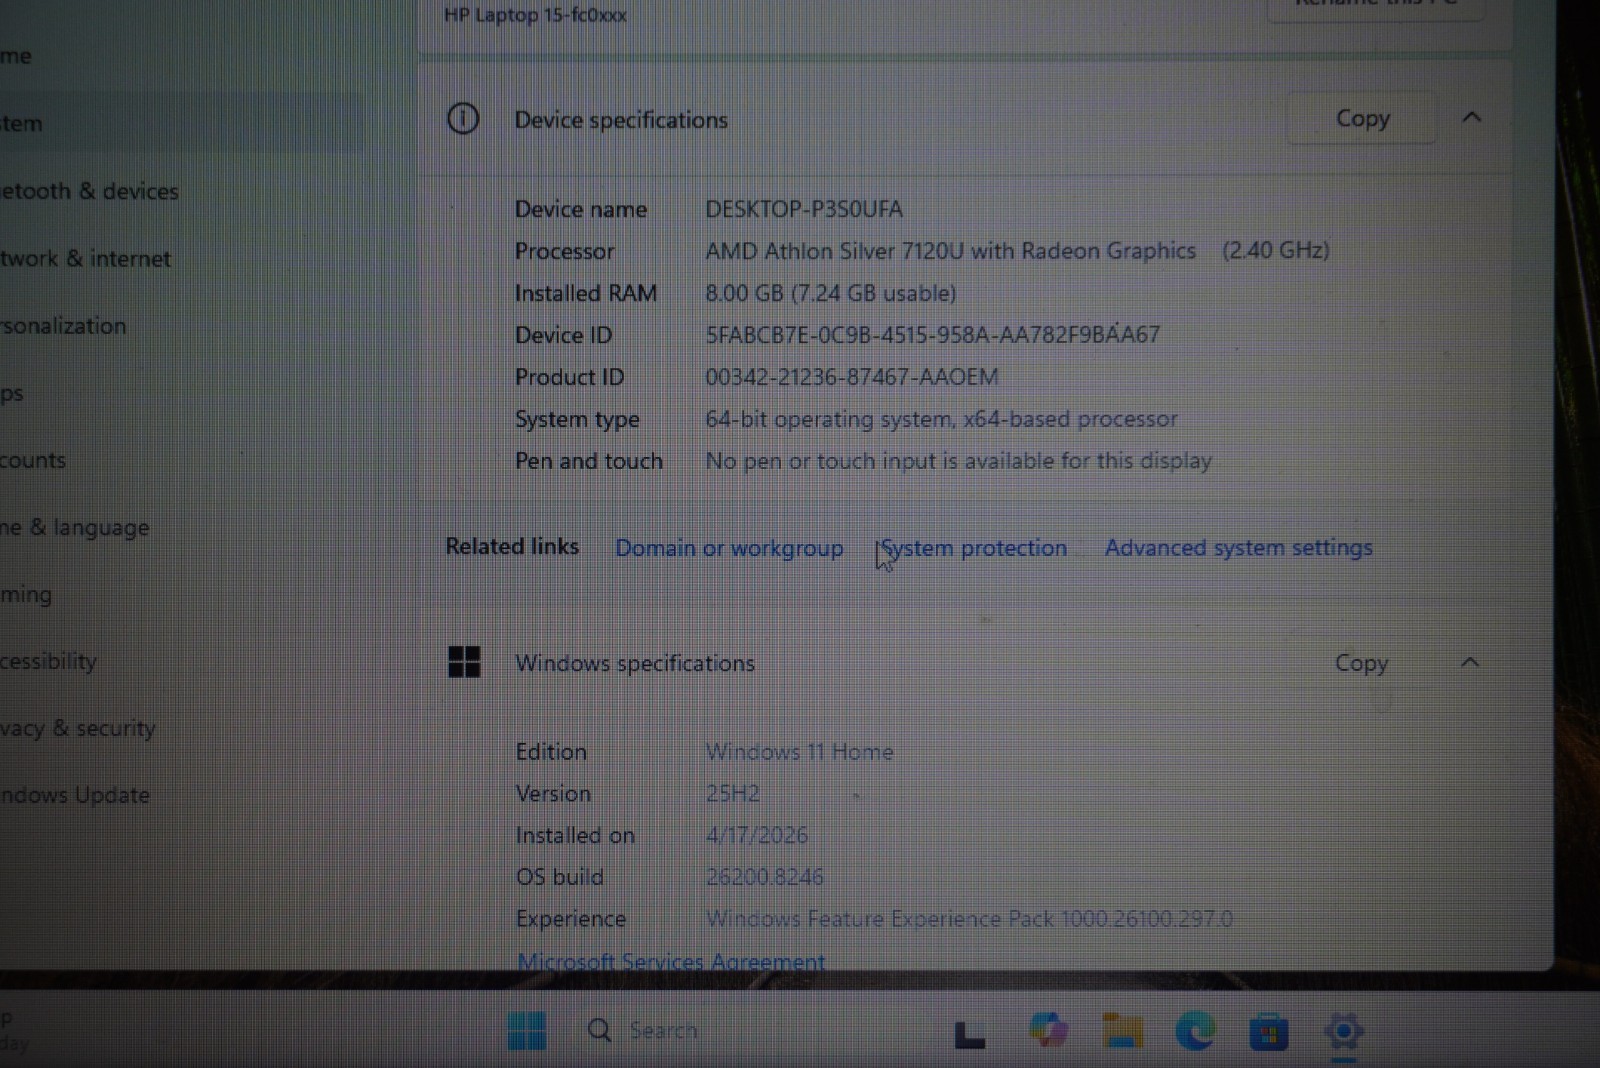This screenshot has width=1600, height=1068.
Task: Open the Accounts settings page
Action: tap(33, 460)
